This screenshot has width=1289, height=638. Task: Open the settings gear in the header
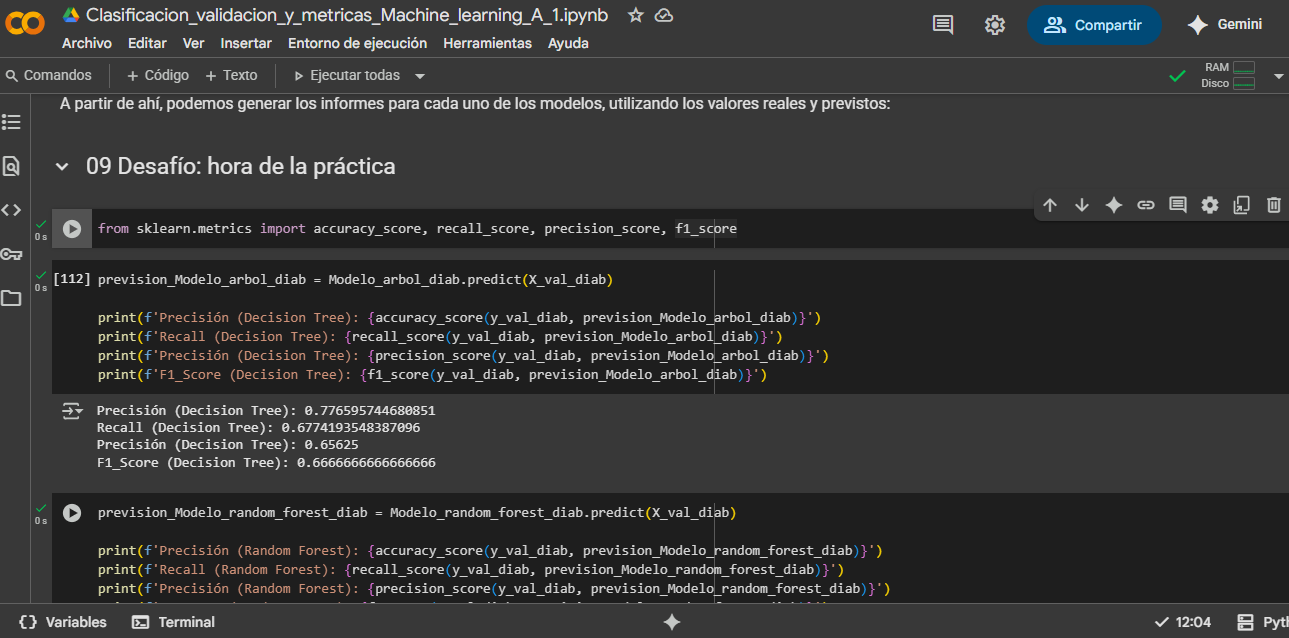pyautogui.click(x=994, y=25)
